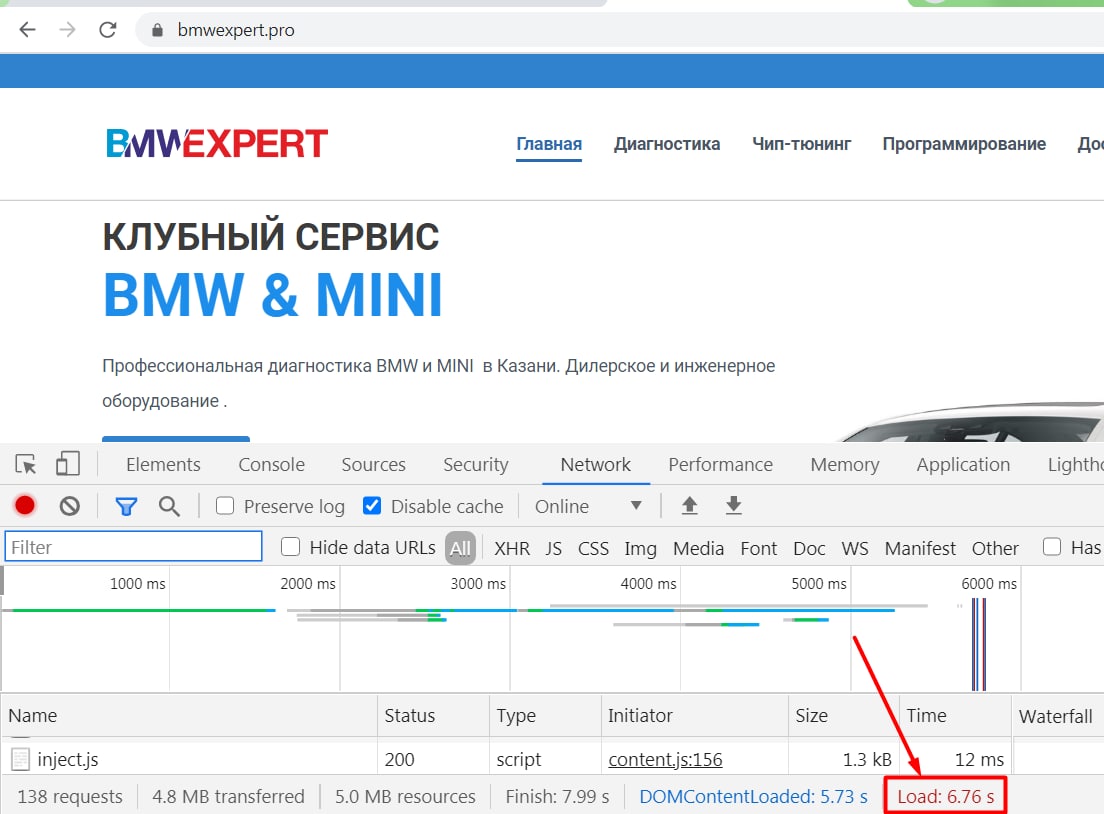Filter requests by JS

(553, 549)
